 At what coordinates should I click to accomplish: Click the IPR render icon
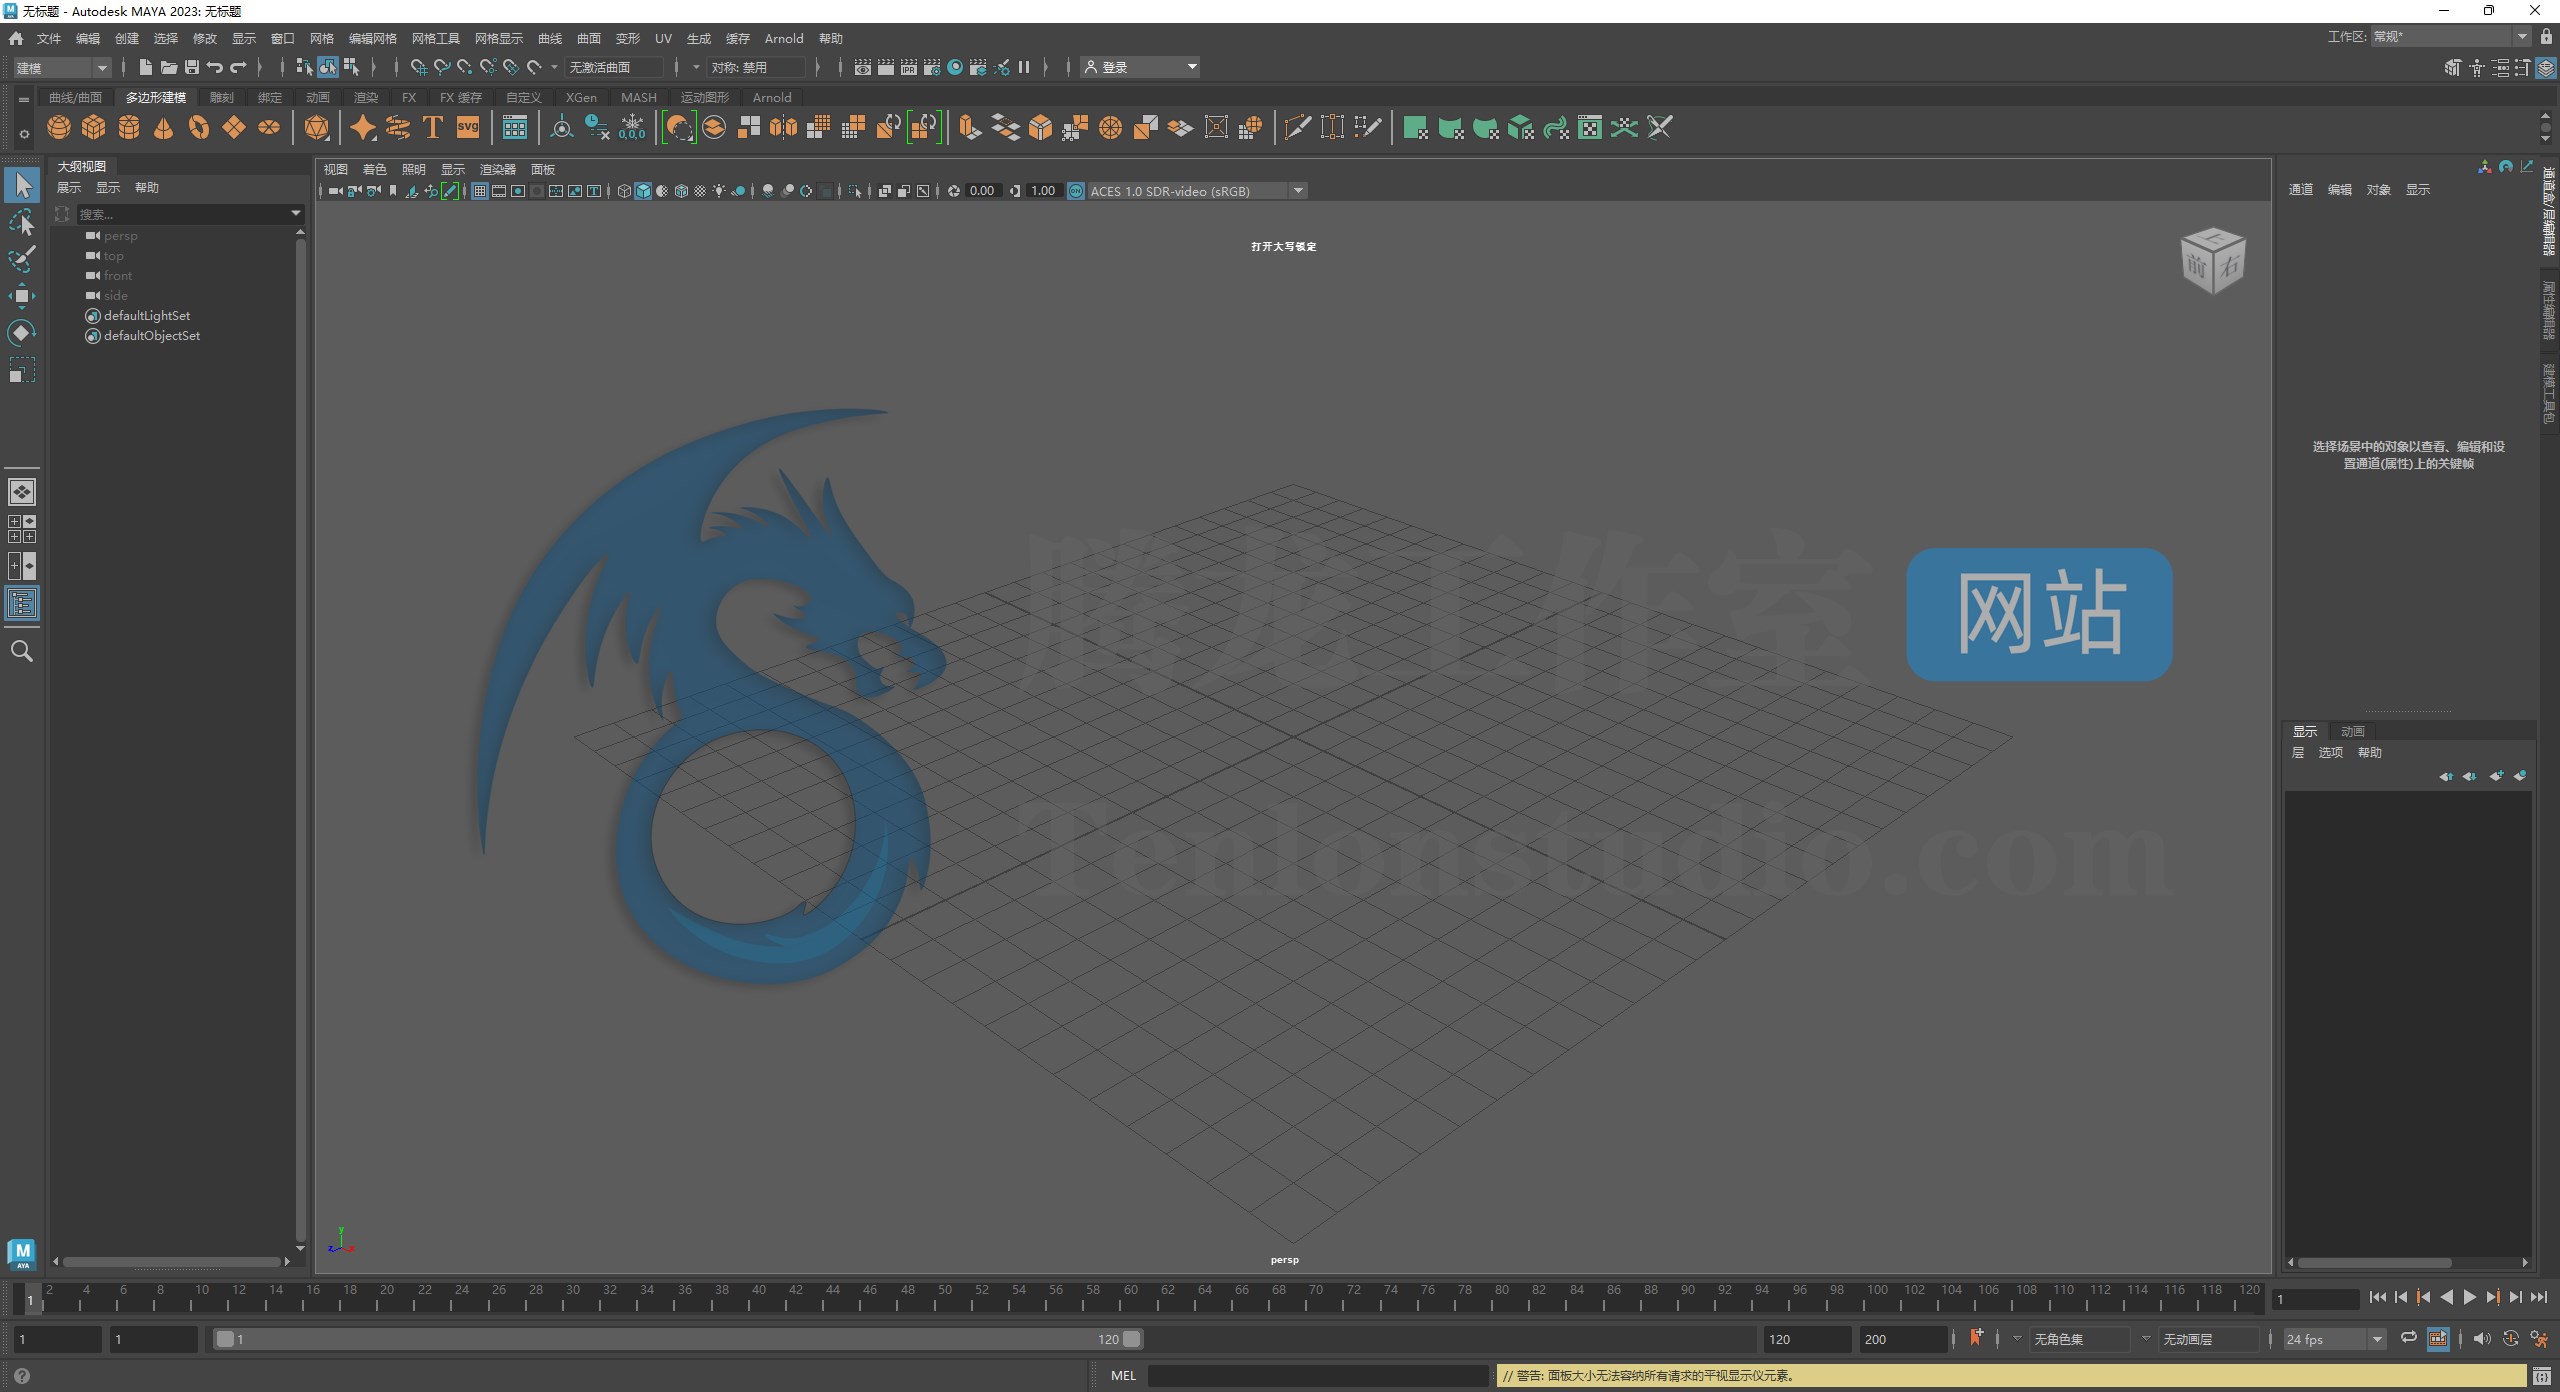point(909,67)
